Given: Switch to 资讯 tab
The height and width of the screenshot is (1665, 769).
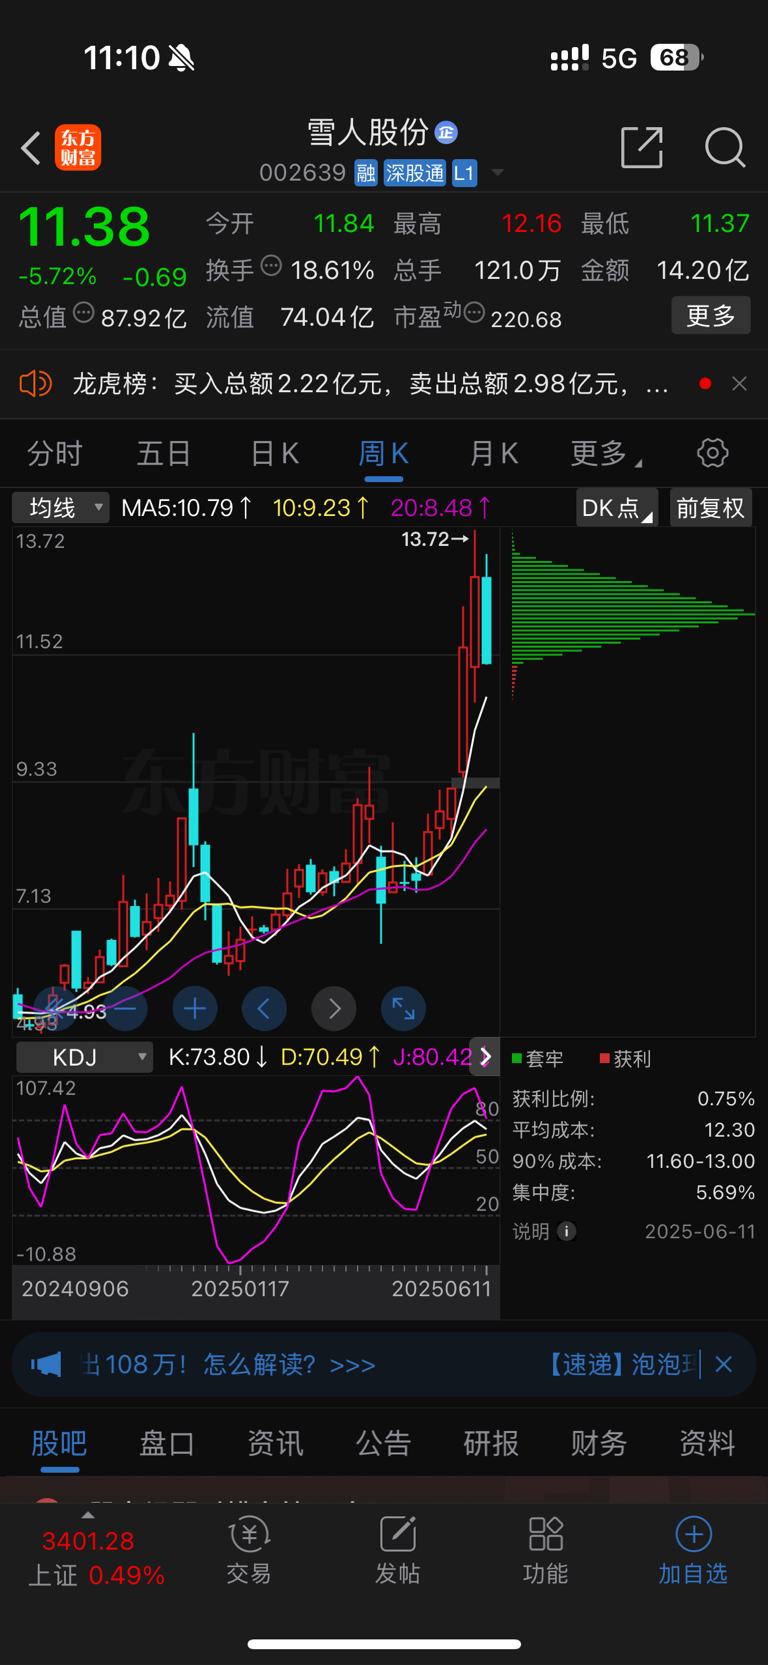Looking at the screenshot, I should [275, 1443].
